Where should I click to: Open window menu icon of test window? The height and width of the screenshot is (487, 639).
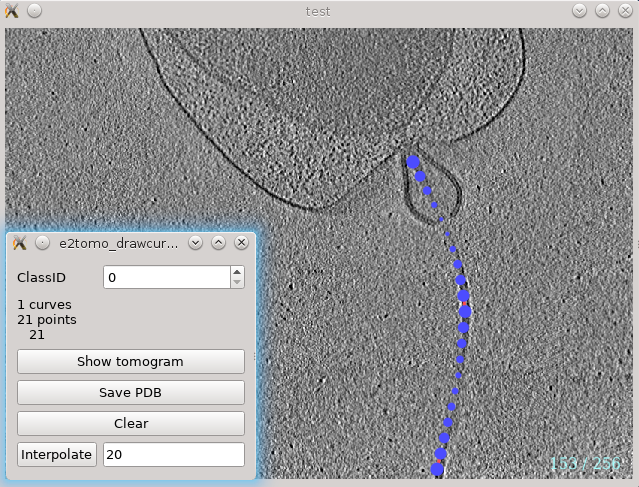point(12,11)
